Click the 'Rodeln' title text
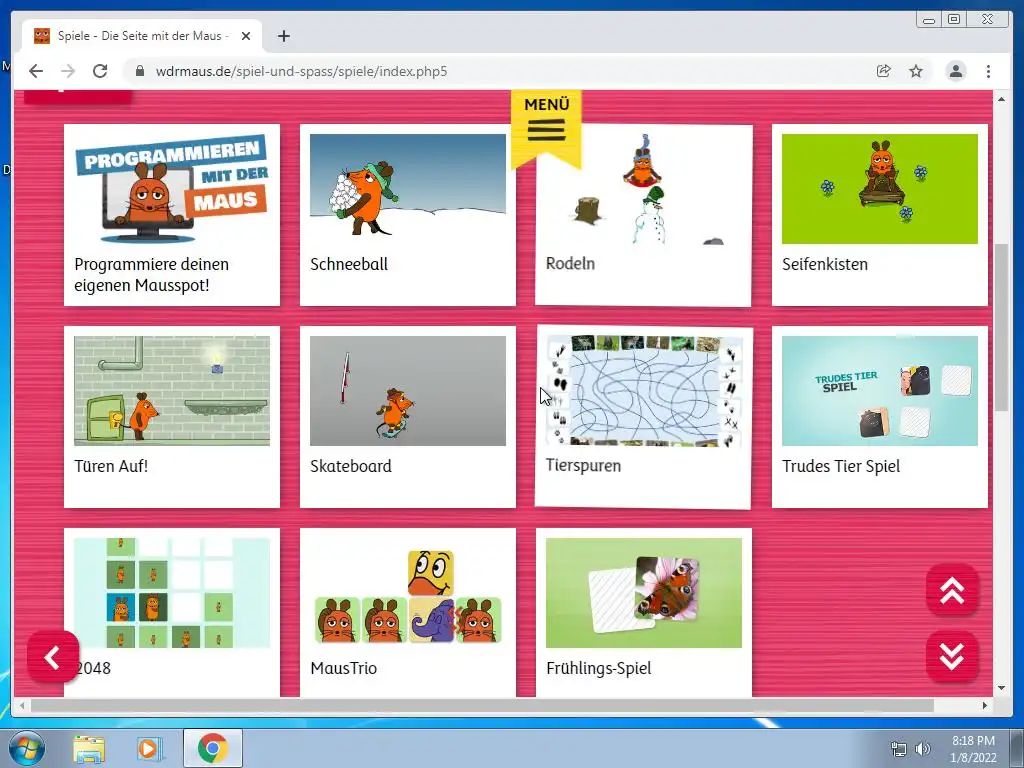Image resolution: width=1024 pixels, height=768 pixels. pyautogui.click(x=570, y=264)
